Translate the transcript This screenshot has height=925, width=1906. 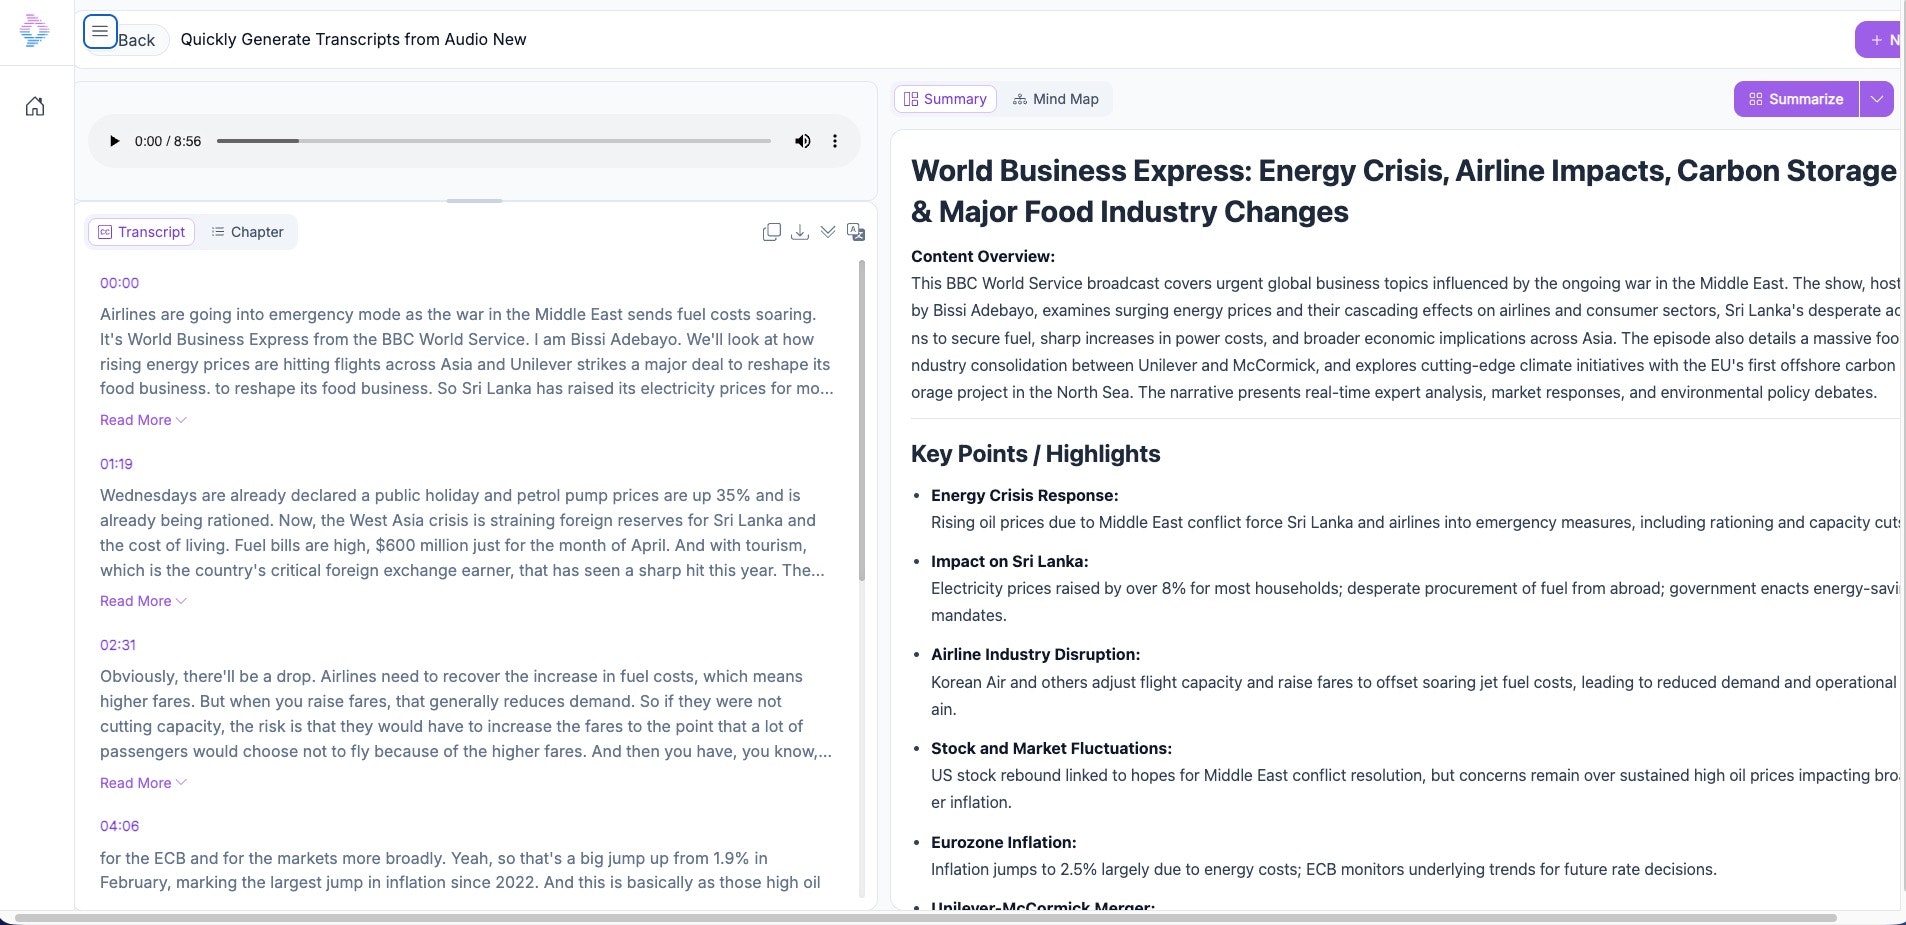click(856, 231)
